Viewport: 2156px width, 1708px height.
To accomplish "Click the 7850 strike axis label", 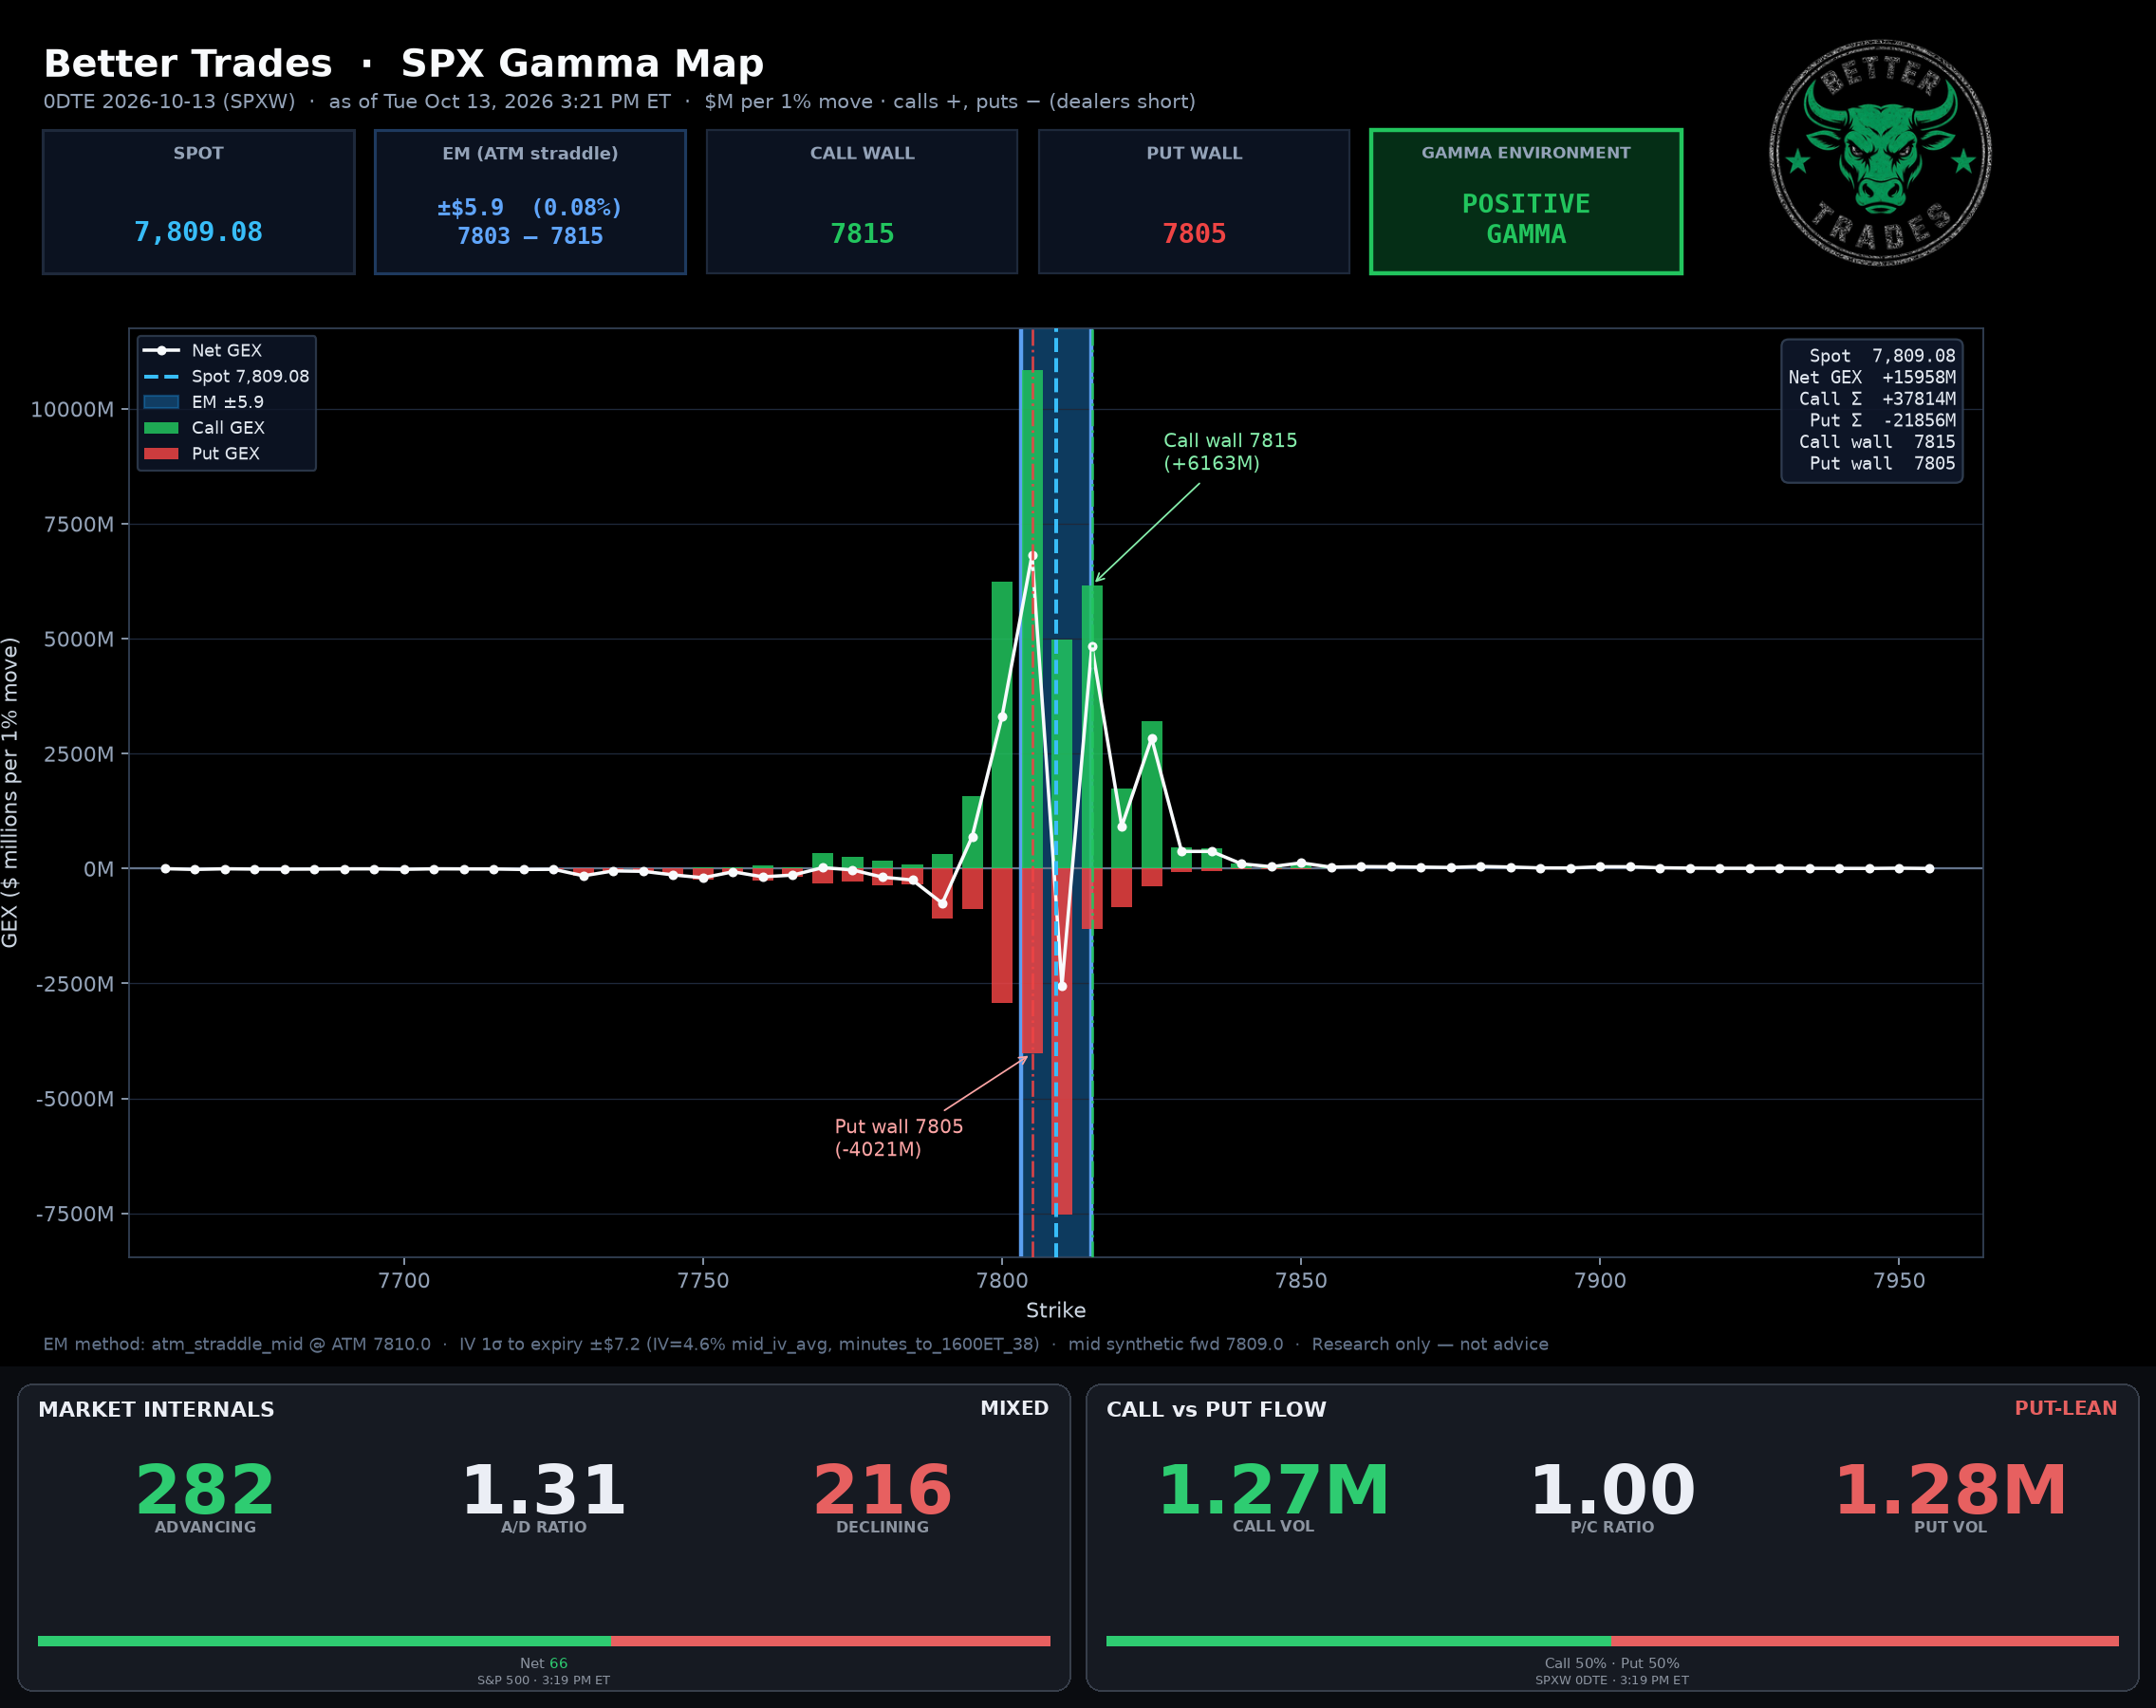I will [x=1301, y=1280].
